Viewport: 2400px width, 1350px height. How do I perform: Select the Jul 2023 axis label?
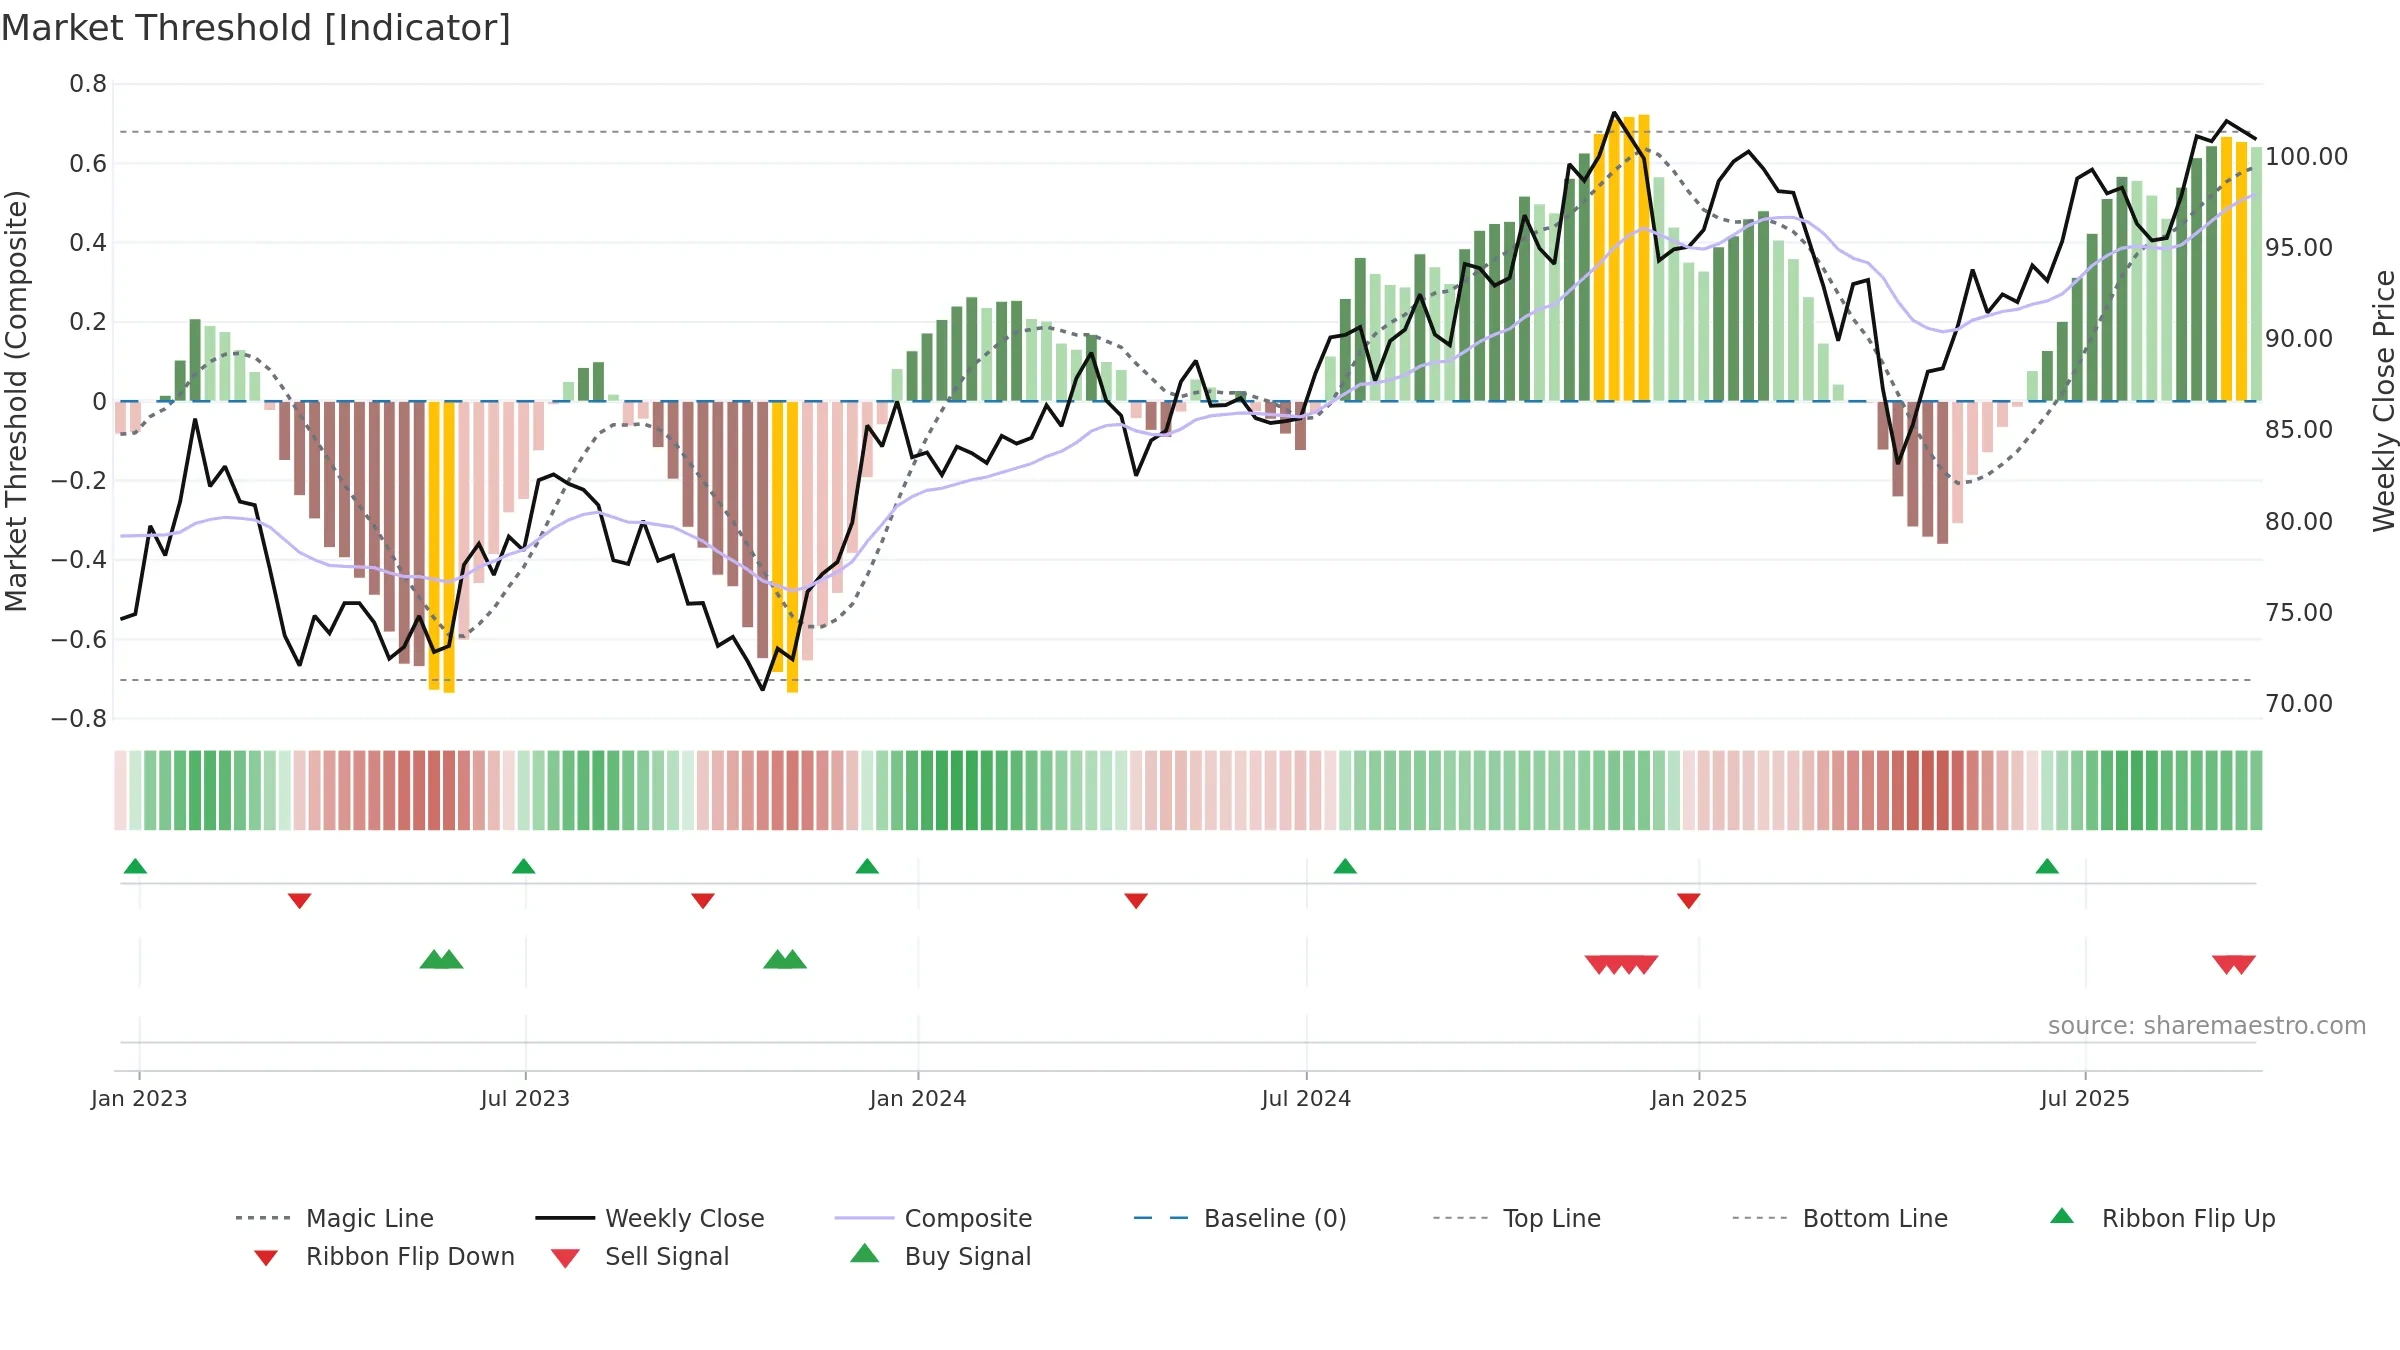point(525,1098)
